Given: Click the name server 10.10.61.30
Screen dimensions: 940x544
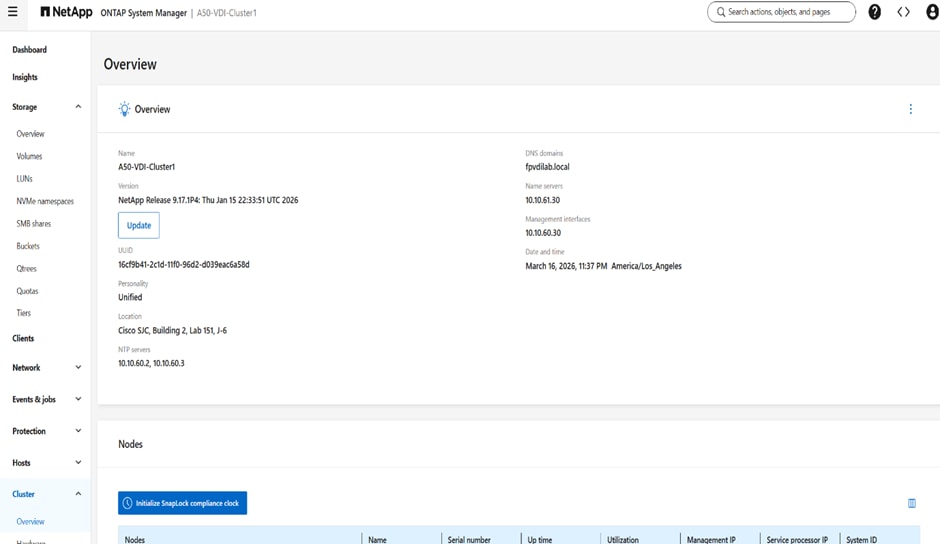Looking at the screenshot, I should [x=543, y=200].
